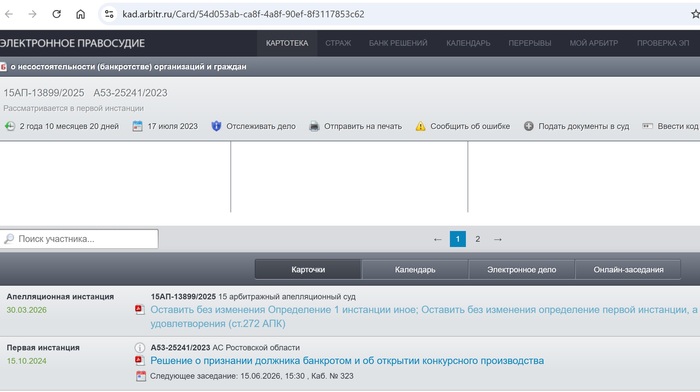Click calendar icon for next hearing
700x392 pixels.
coord(141,376)
